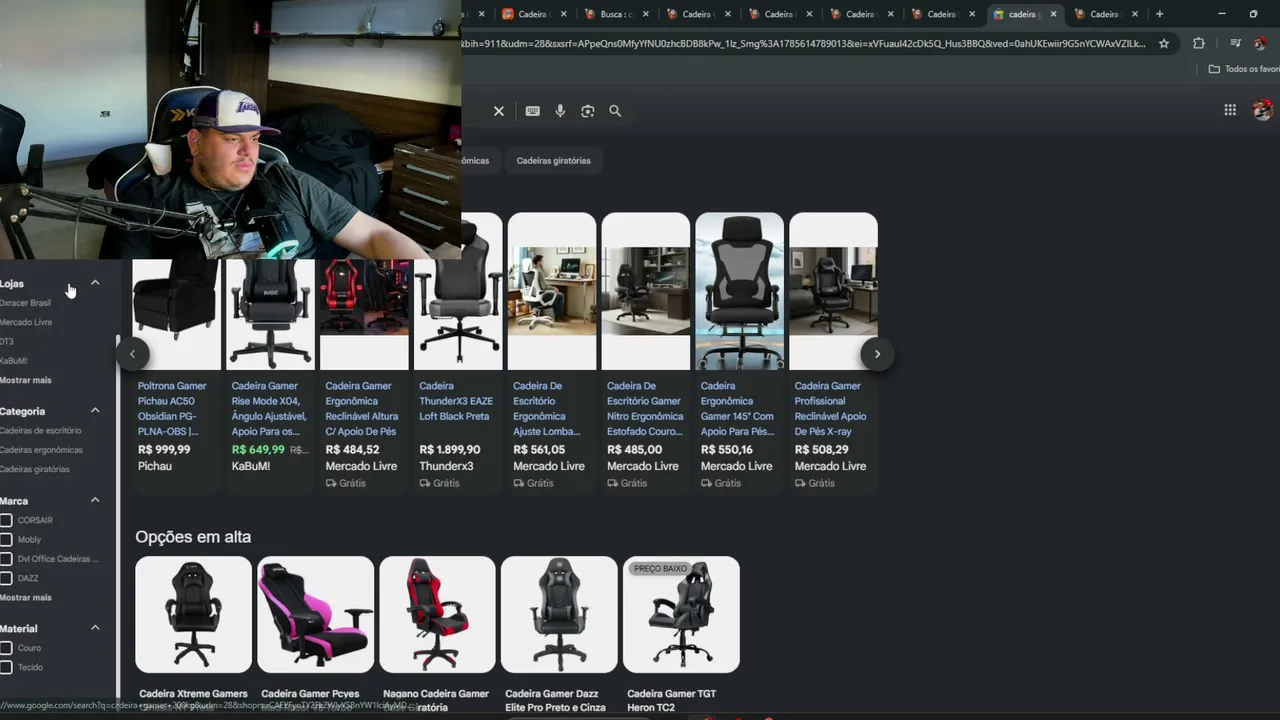The width and height of the screenshot is (1280, 720).
Task: Open Cadeira Gamer Dazz Elite Pro thumbnail
Action: pos(559,614)
